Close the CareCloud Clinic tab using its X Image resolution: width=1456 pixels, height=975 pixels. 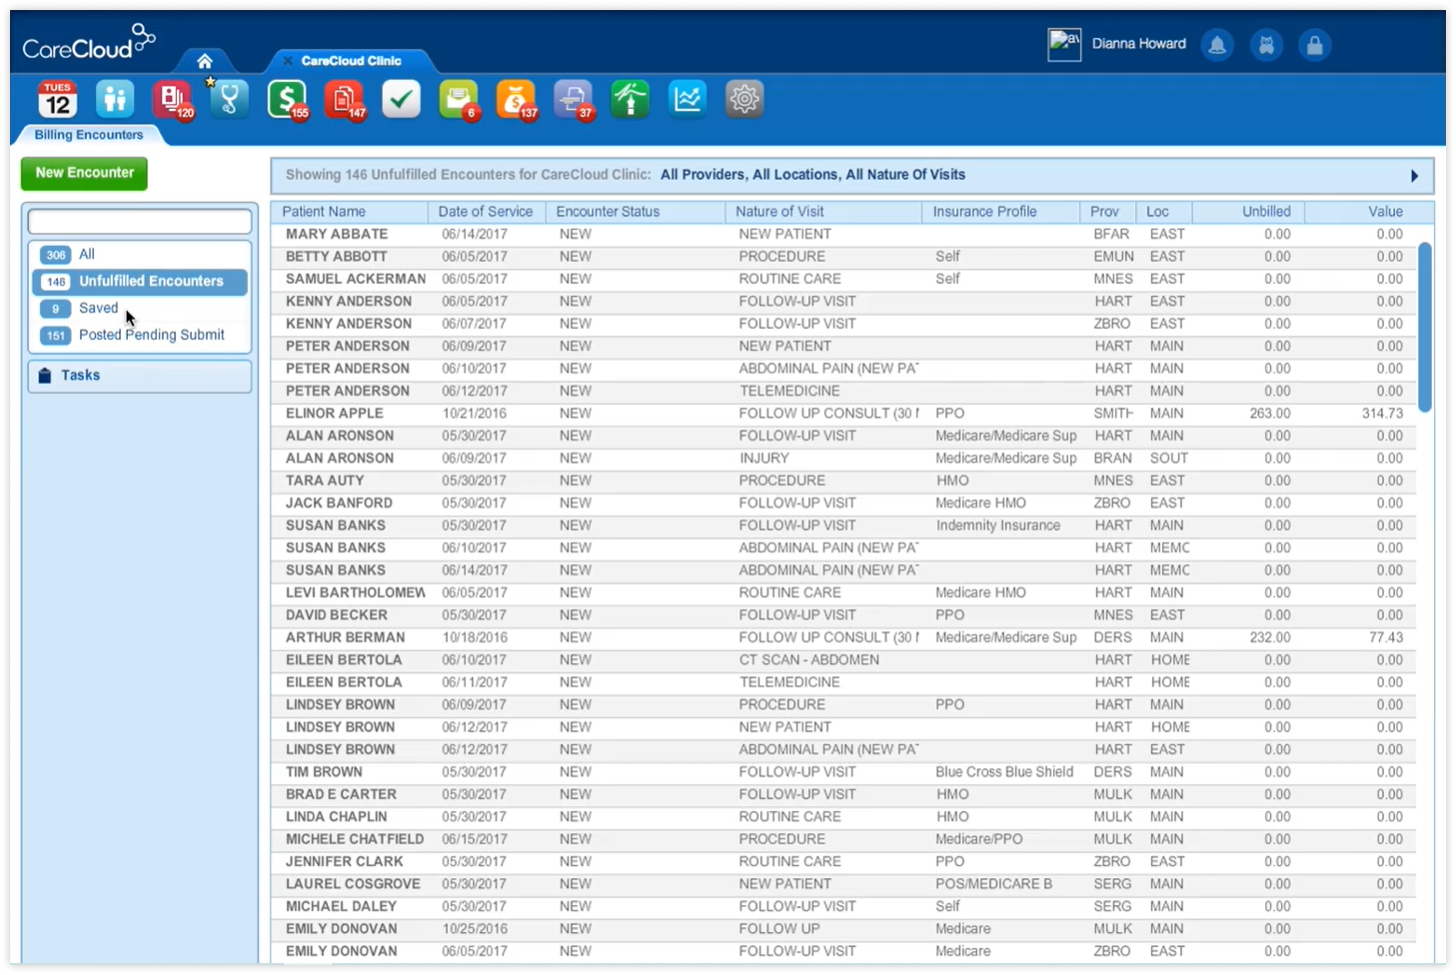[287, 61]
